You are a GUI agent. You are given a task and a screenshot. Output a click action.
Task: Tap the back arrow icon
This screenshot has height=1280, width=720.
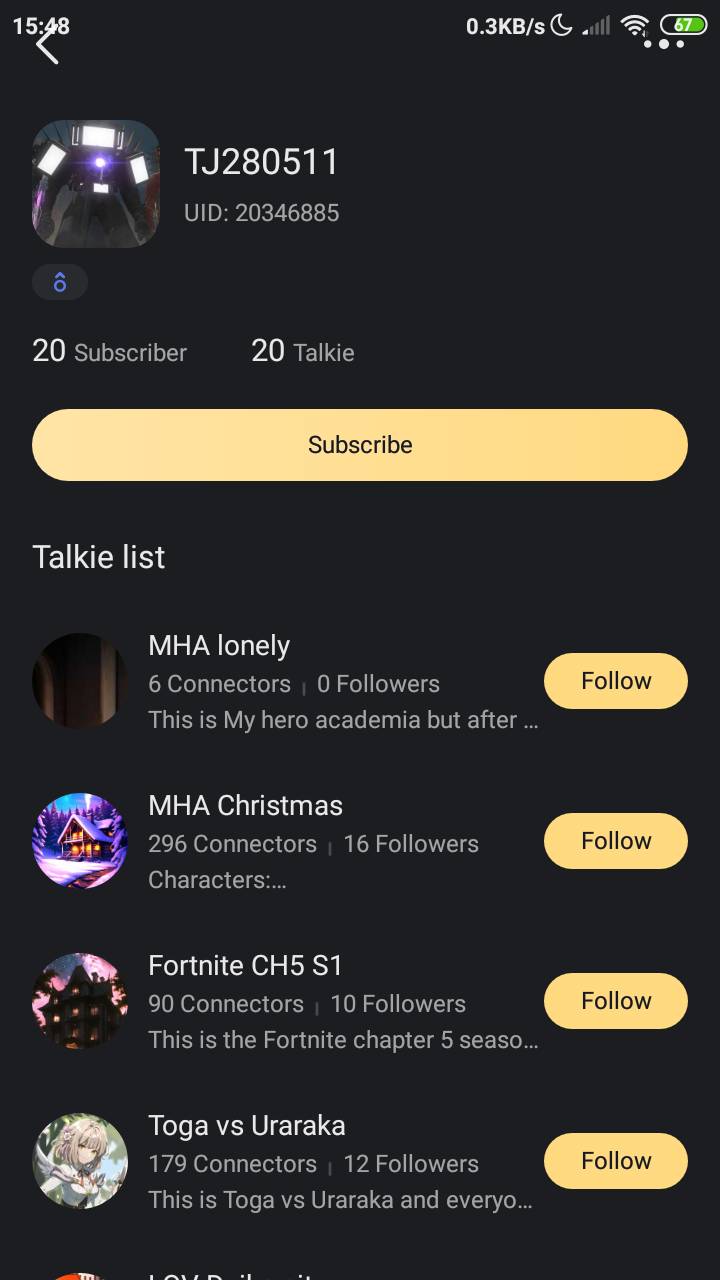(x=47, y=45)
